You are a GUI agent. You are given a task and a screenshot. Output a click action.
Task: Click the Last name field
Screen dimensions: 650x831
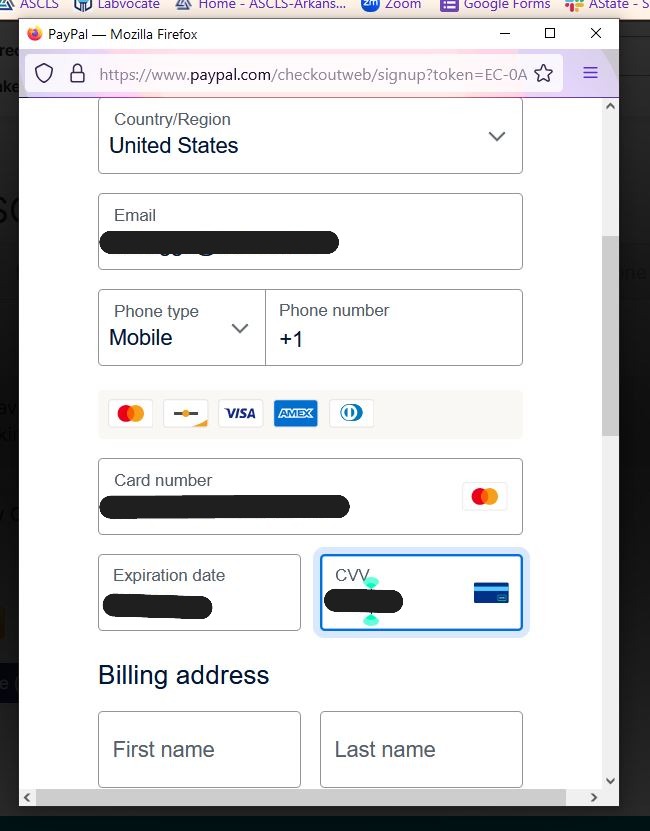[421, 749]
